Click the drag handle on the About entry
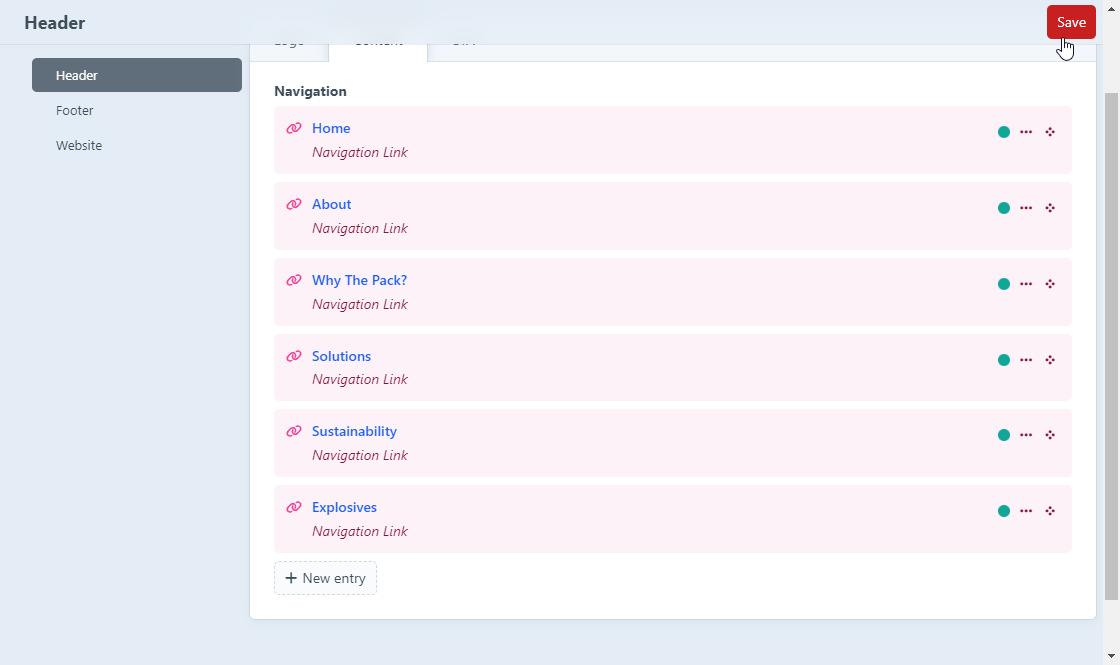The height and width of the screenshot is (665, 1120). coord(1050,208)
